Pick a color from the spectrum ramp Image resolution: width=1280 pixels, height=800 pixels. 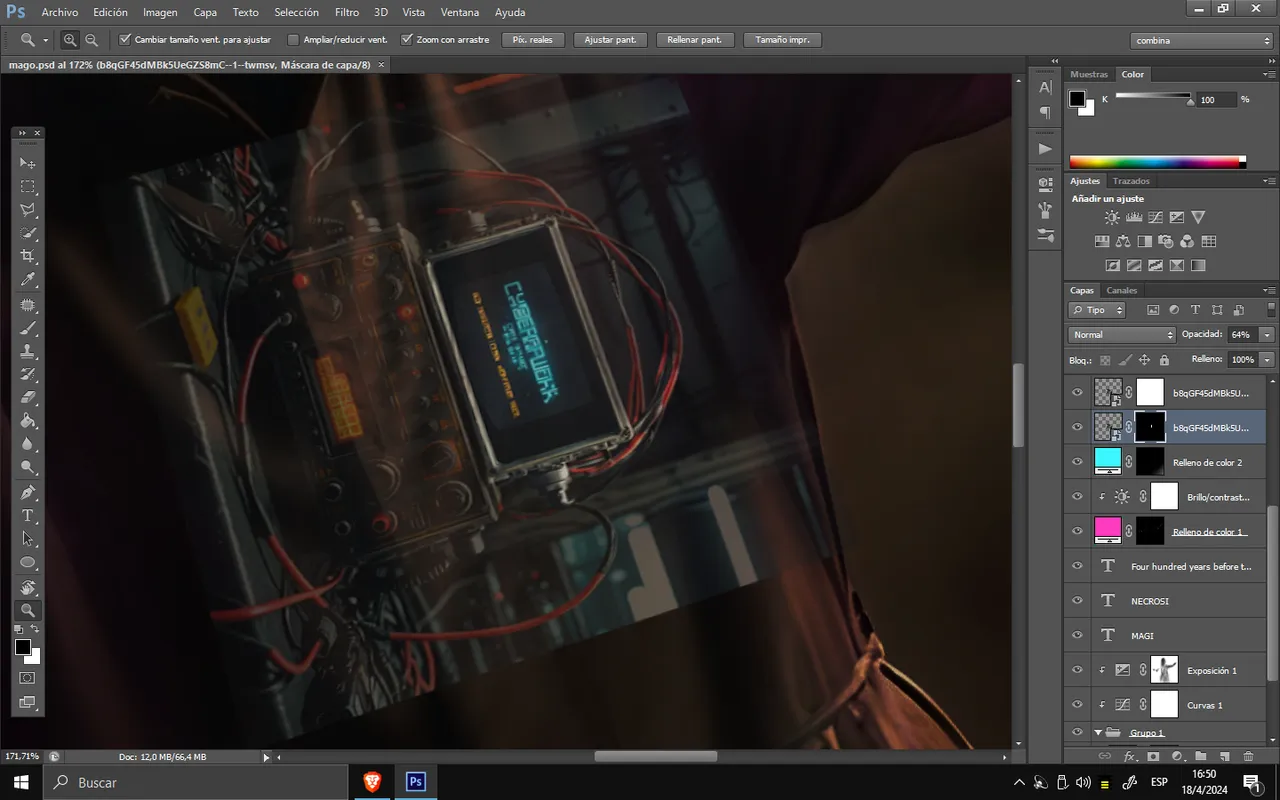pos(1157,162)
